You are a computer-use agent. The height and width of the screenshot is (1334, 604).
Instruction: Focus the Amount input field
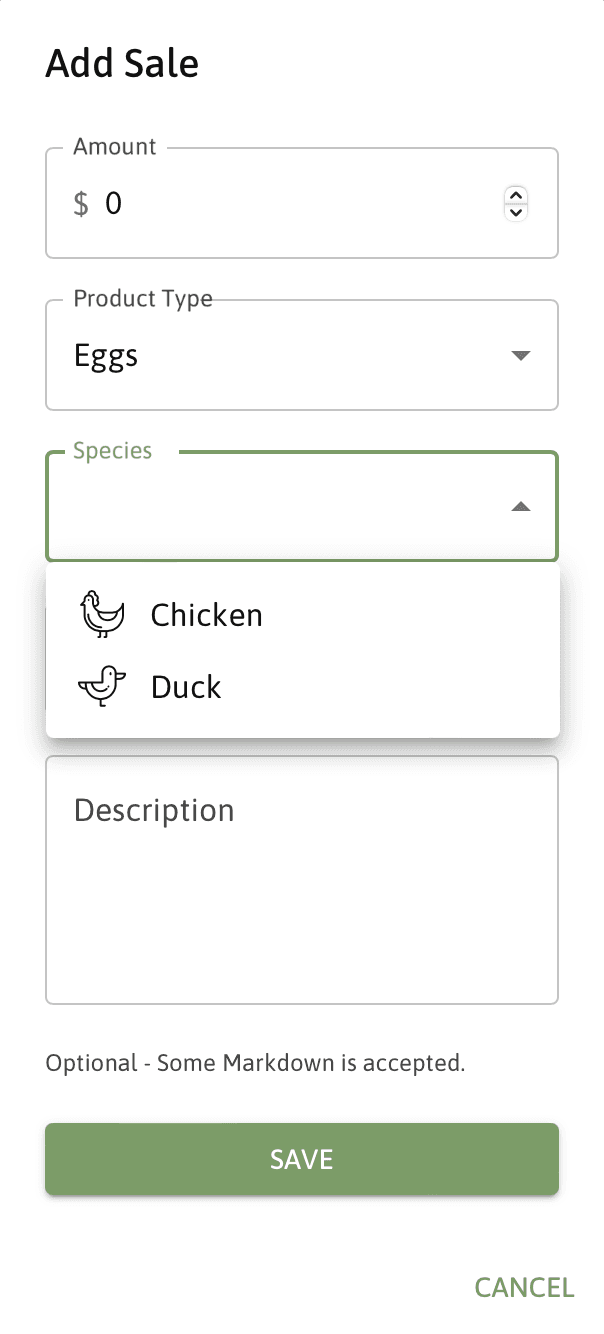[x=300, y=204]
